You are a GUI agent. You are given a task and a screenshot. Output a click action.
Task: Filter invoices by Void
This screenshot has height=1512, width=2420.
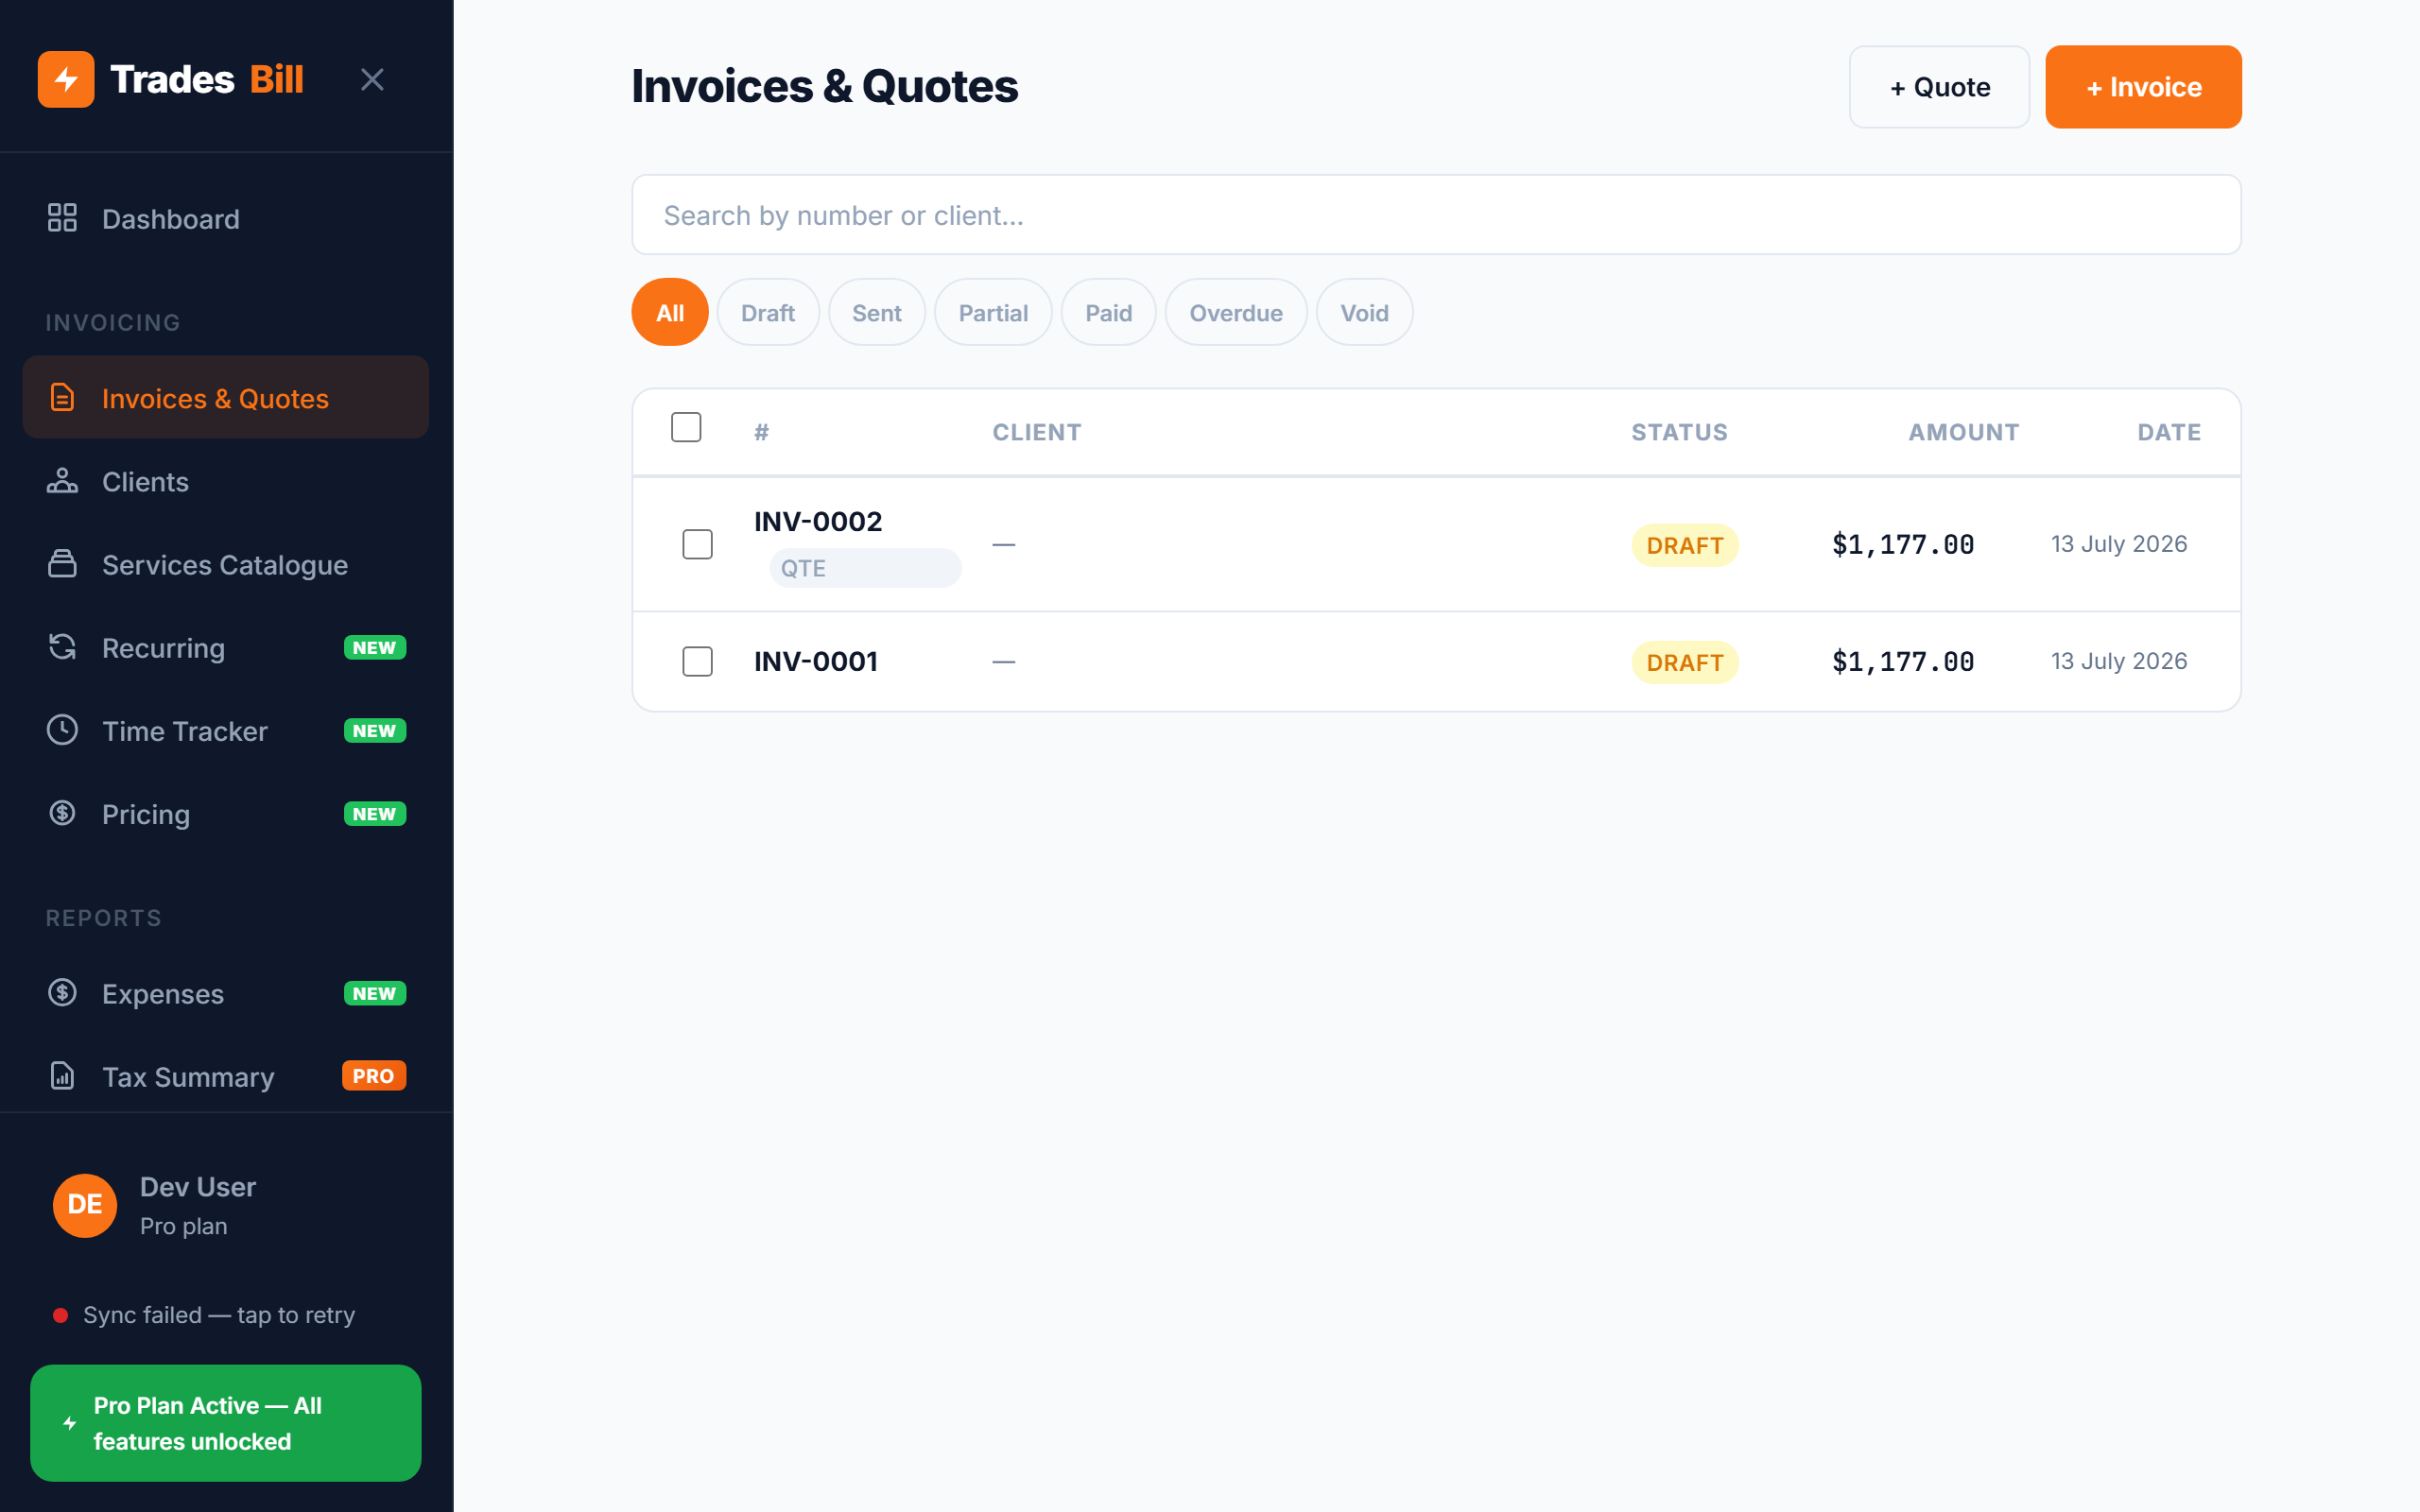(x=1364, y=312)
